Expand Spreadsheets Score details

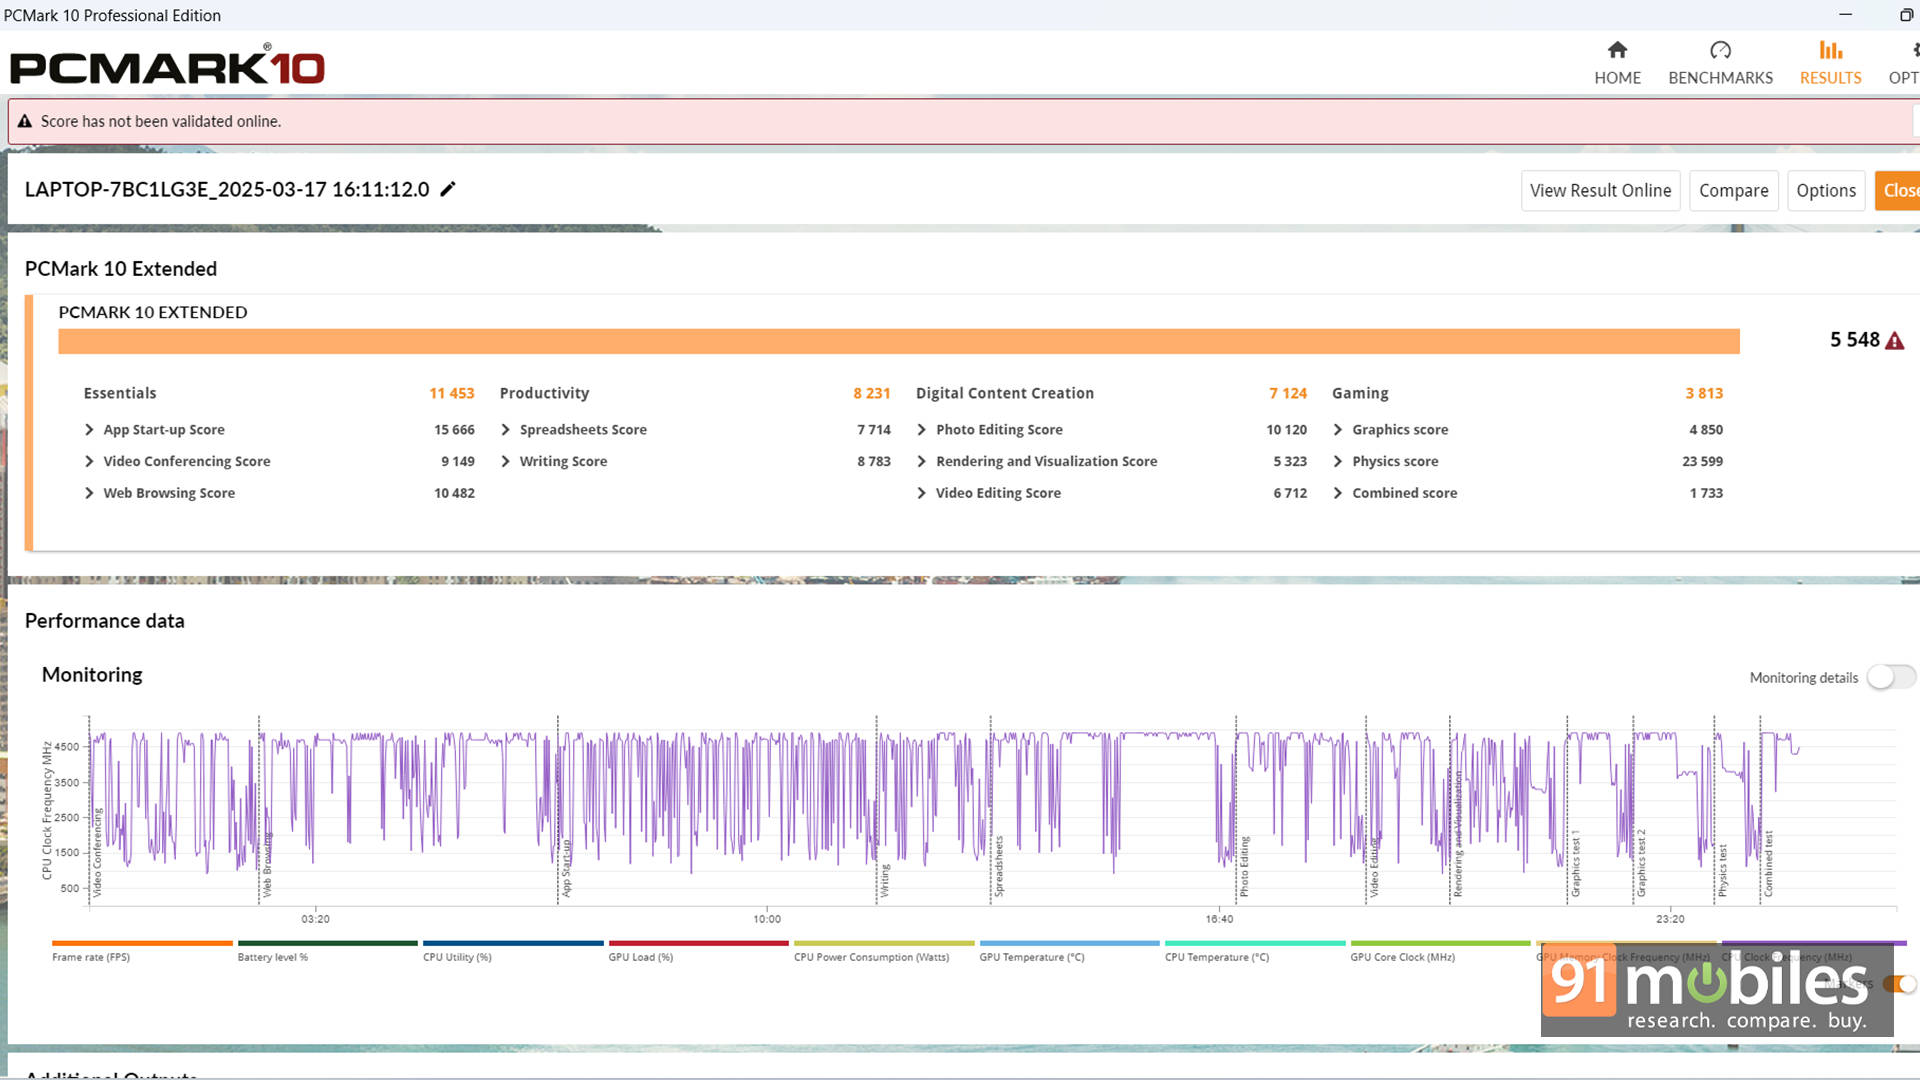click(505, 429)
